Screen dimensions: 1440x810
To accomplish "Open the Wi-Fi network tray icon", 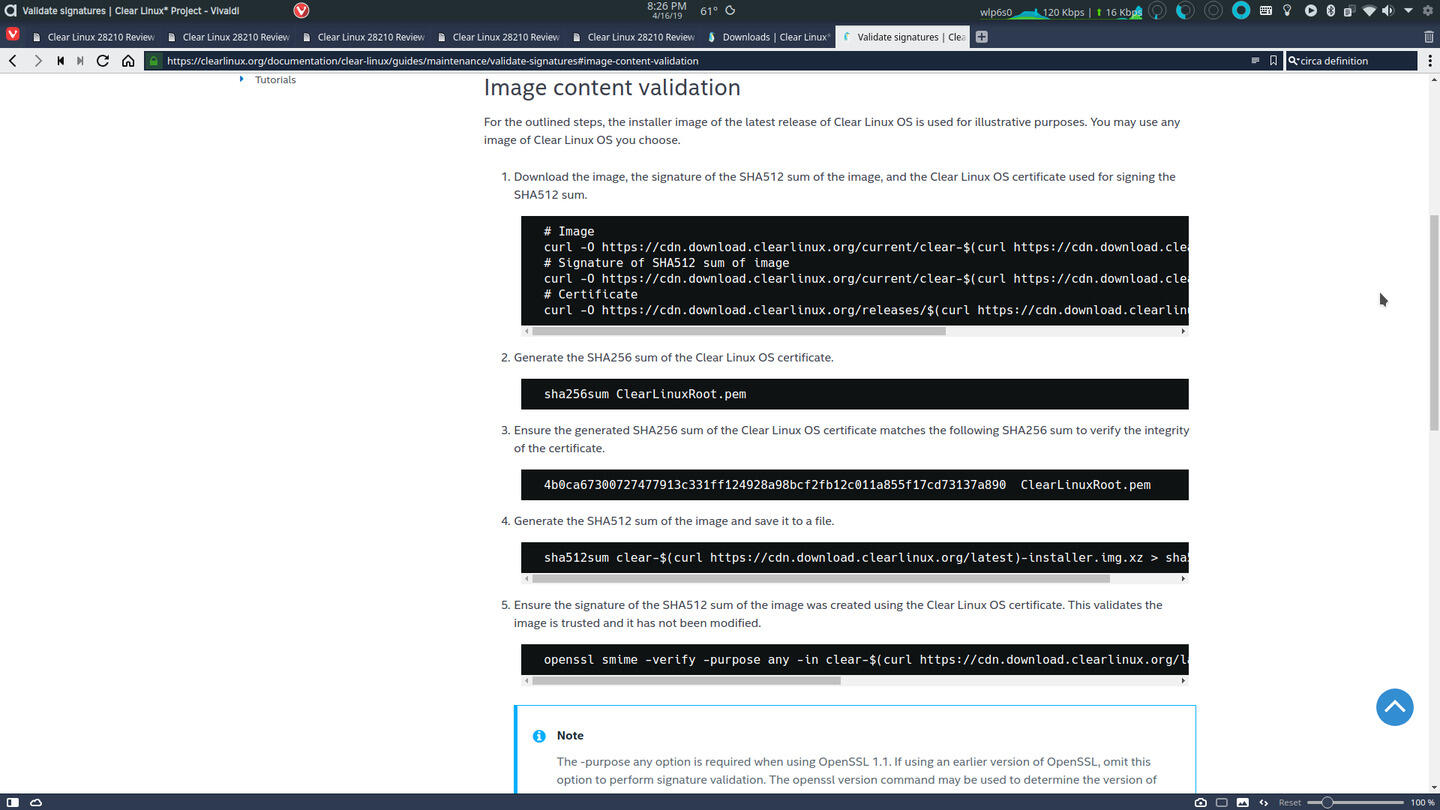I will (1369, 10).
